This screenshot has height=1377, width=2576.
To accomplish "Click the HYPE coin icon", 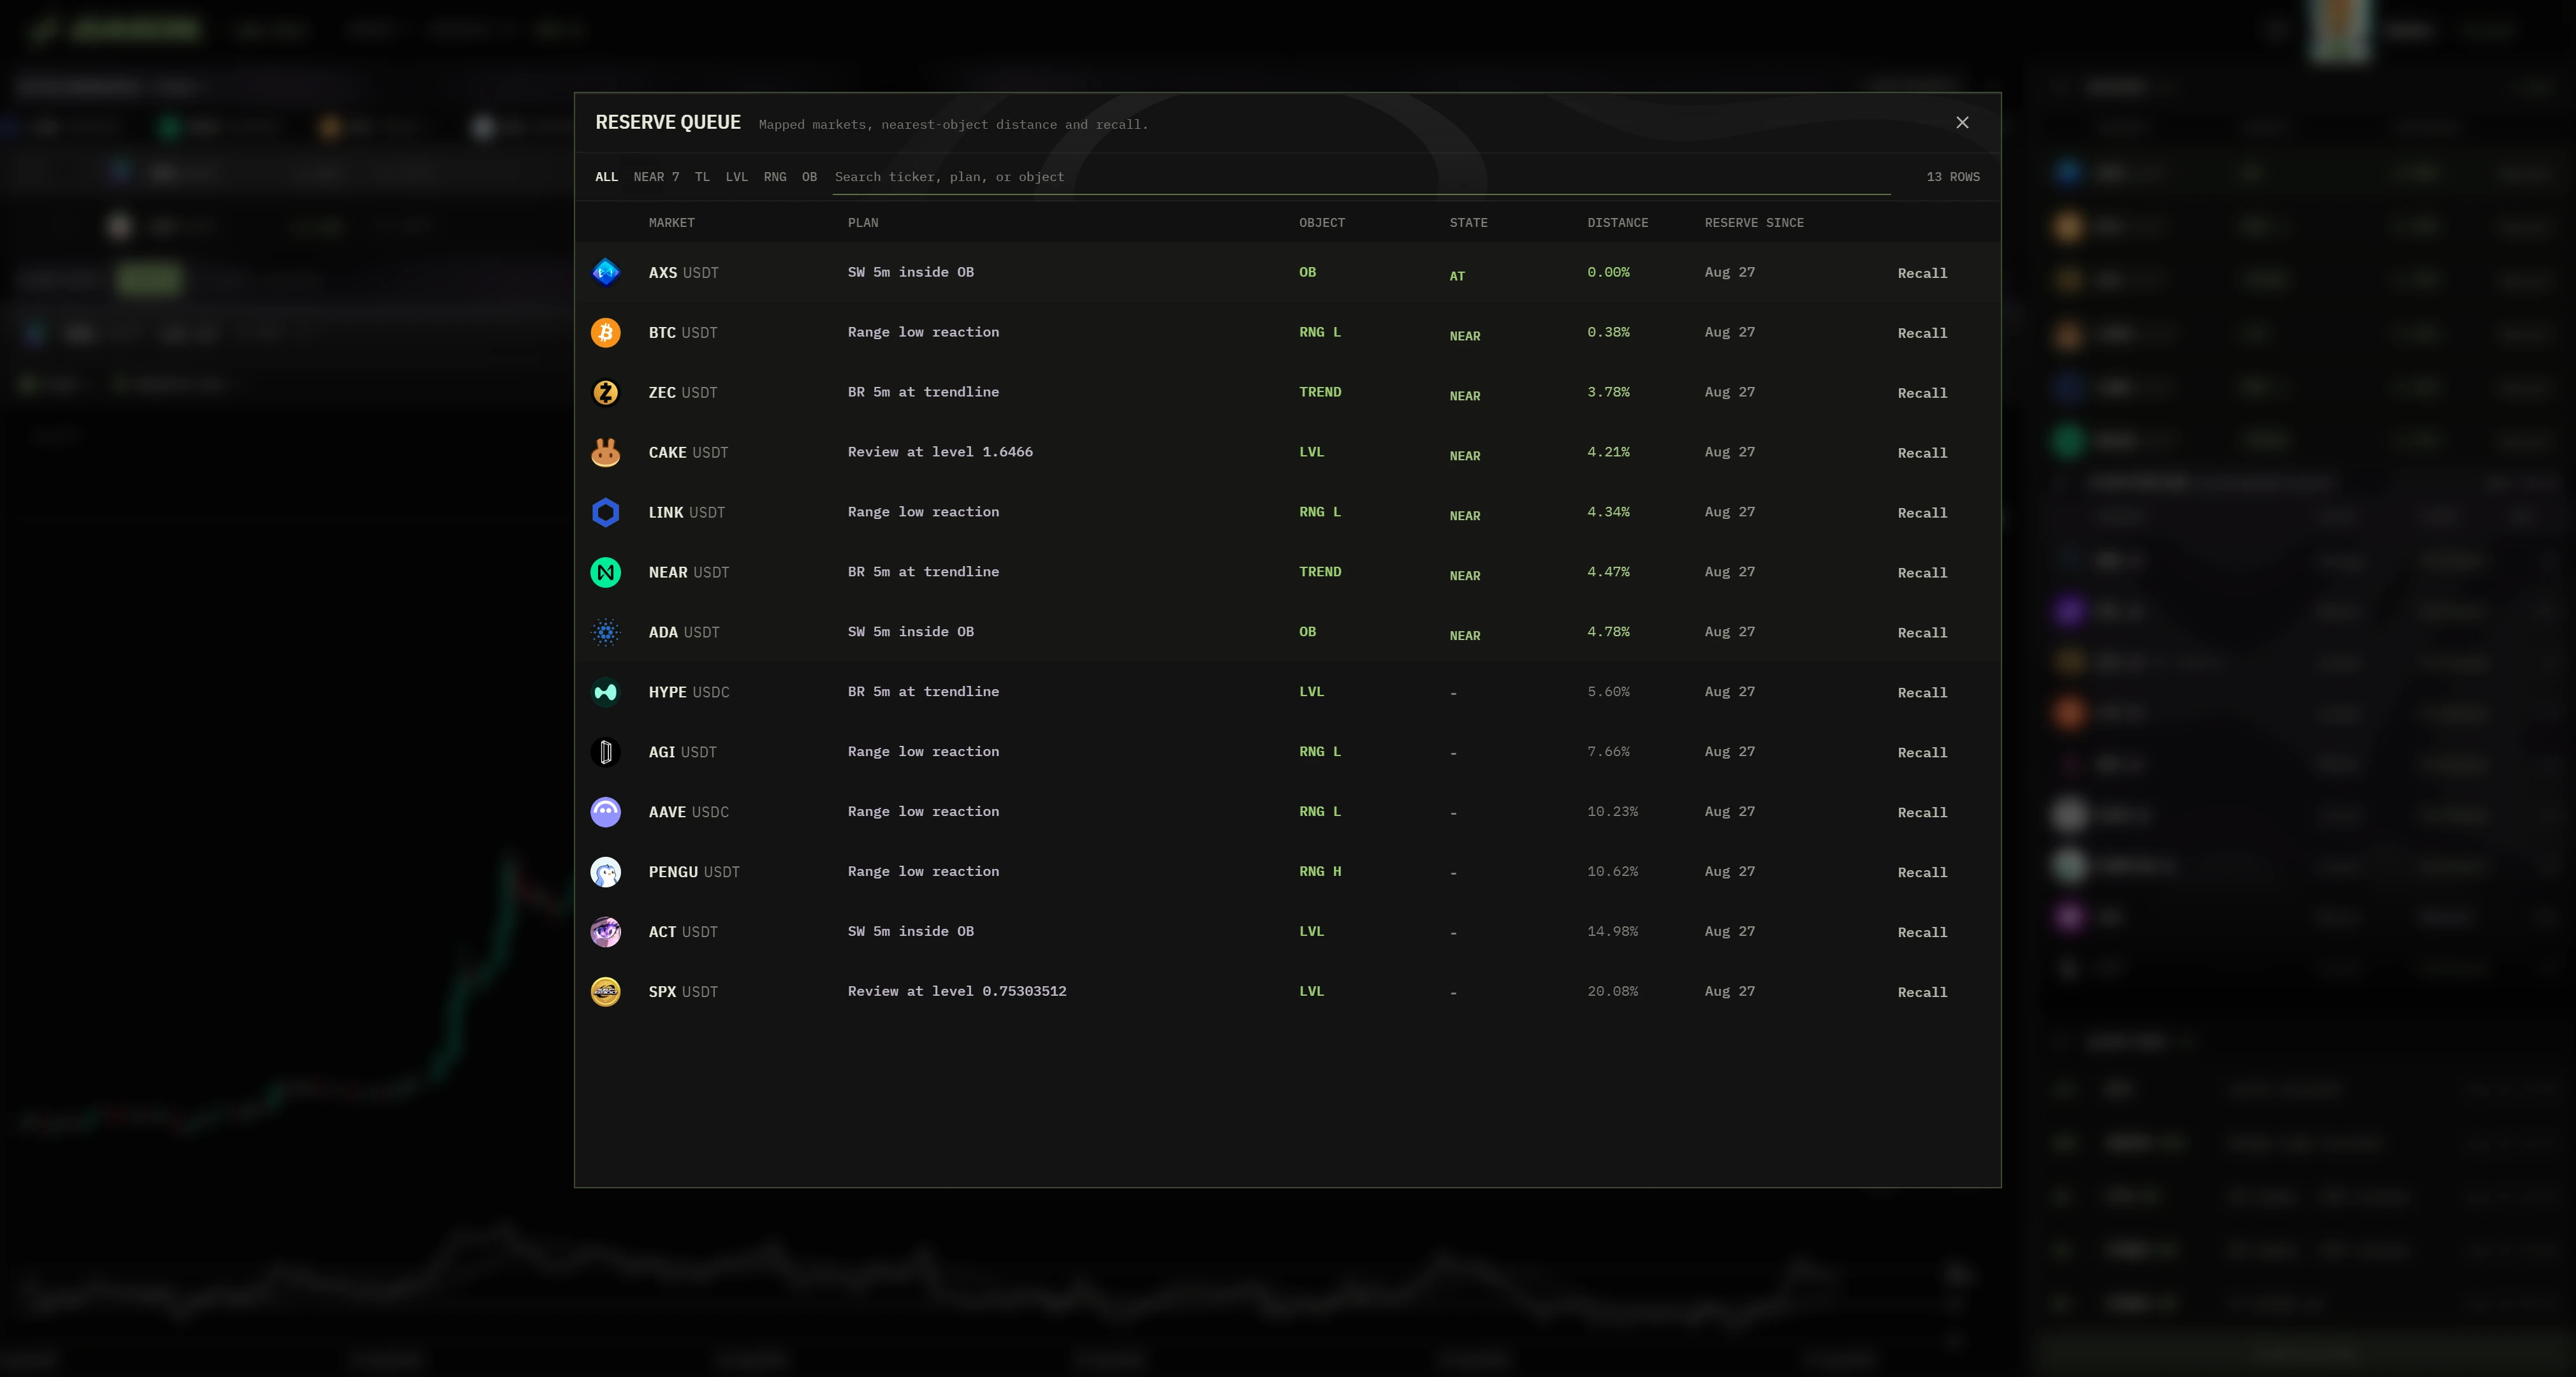I will click(605, 692).
